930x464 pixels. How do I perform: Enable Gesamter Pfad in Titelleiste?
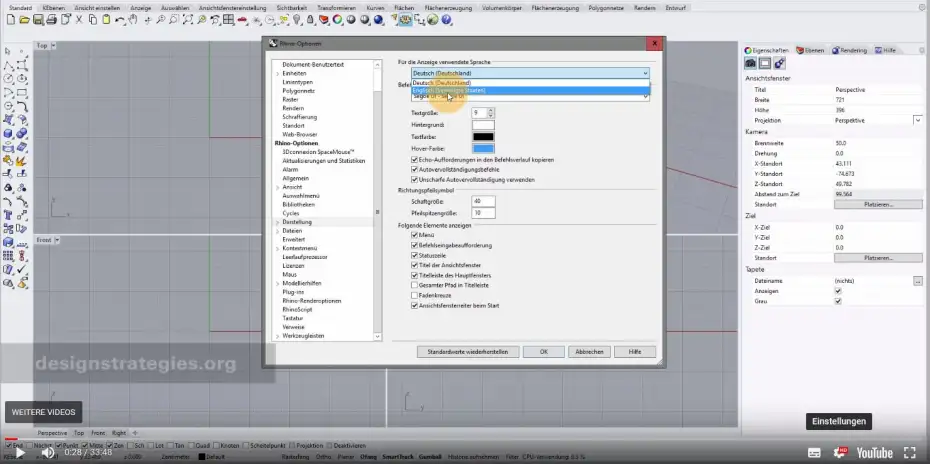pyautogui.click(x=414, y=285)
